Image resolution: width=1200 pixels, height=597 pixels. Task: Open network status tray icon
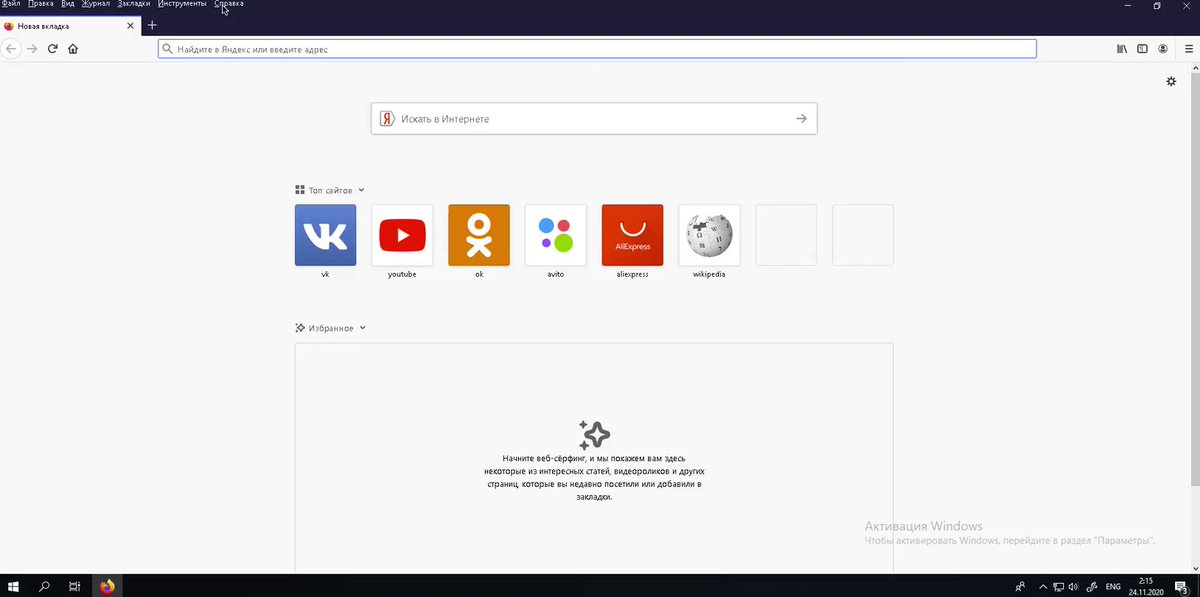coord(1058,586)
